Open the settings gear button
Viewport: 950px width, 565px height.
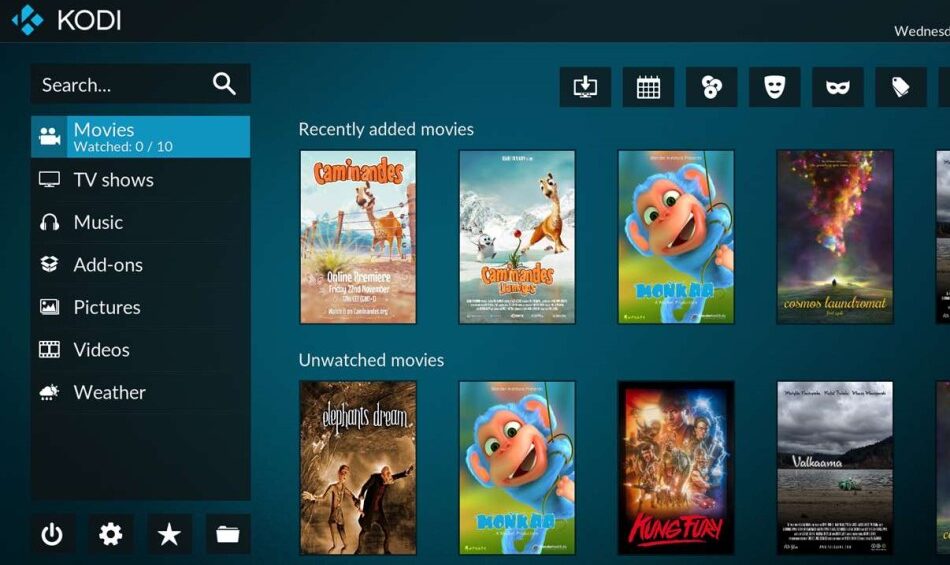coord(110,534)
